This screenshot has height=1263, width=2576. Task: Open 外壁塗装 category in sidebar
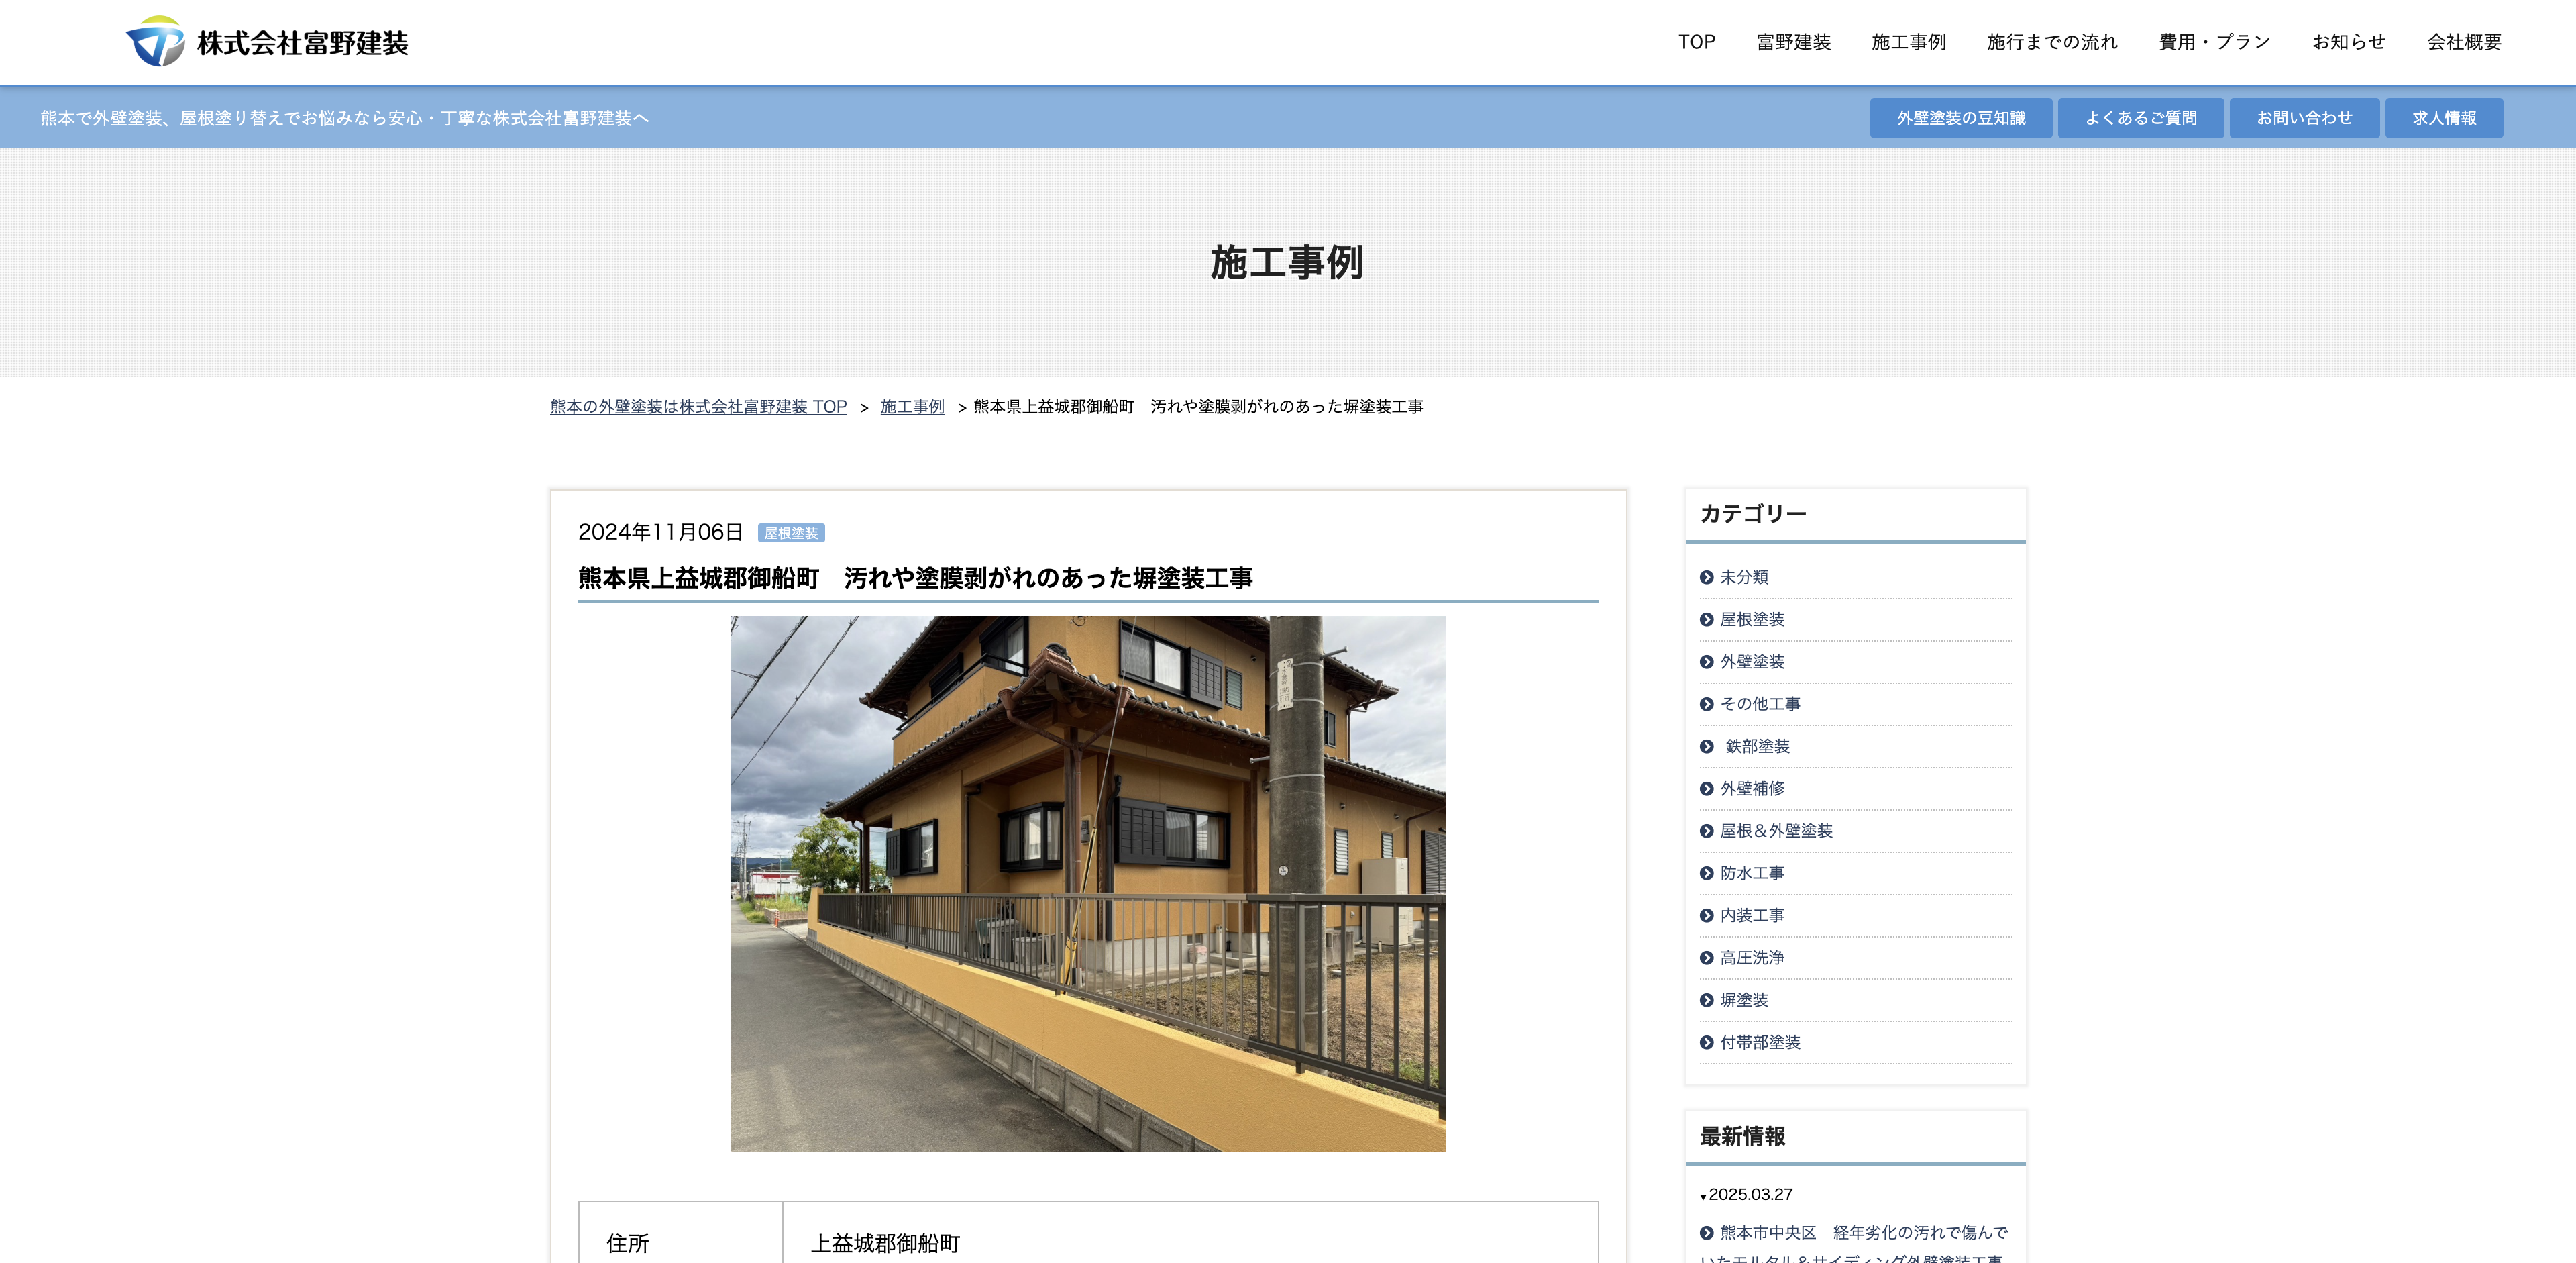1751,662
